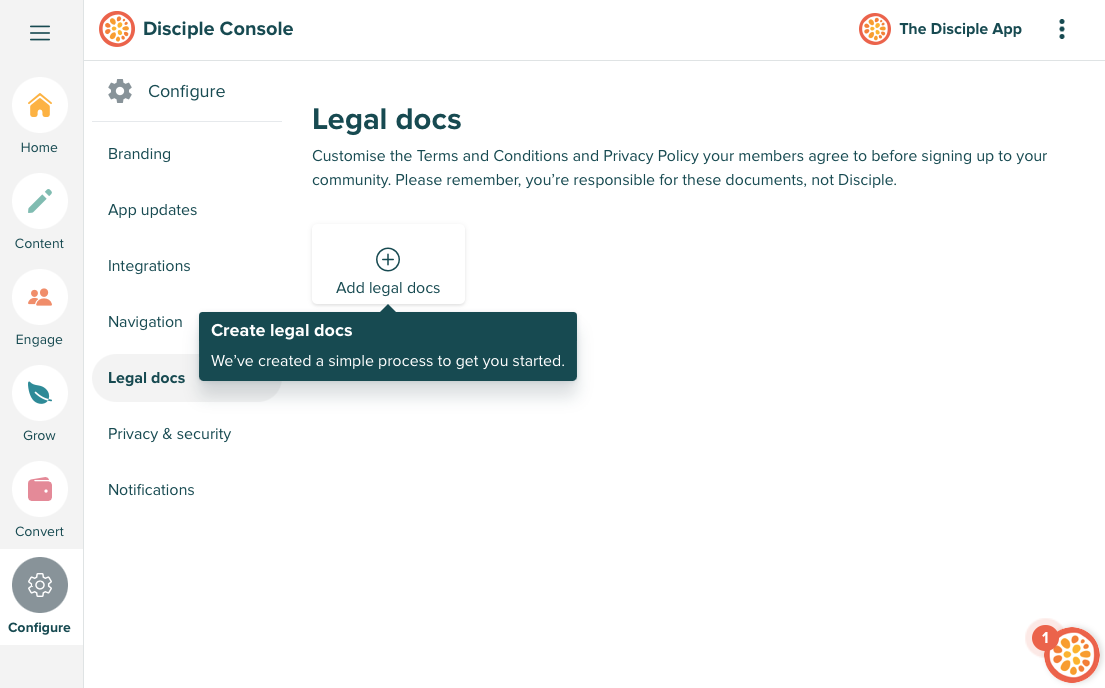Open Integrations settings
Screen dimensions: 1105x688
point(149,266)
